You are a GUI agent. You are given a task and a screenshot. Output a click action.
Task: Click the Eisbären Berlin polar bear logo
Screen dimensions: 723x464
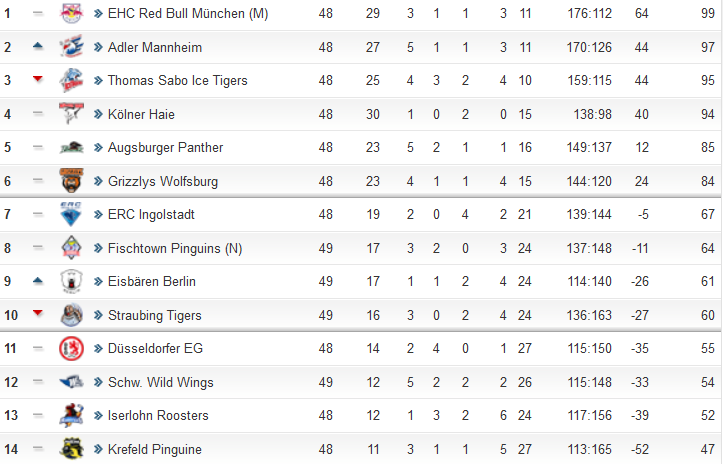71,281
